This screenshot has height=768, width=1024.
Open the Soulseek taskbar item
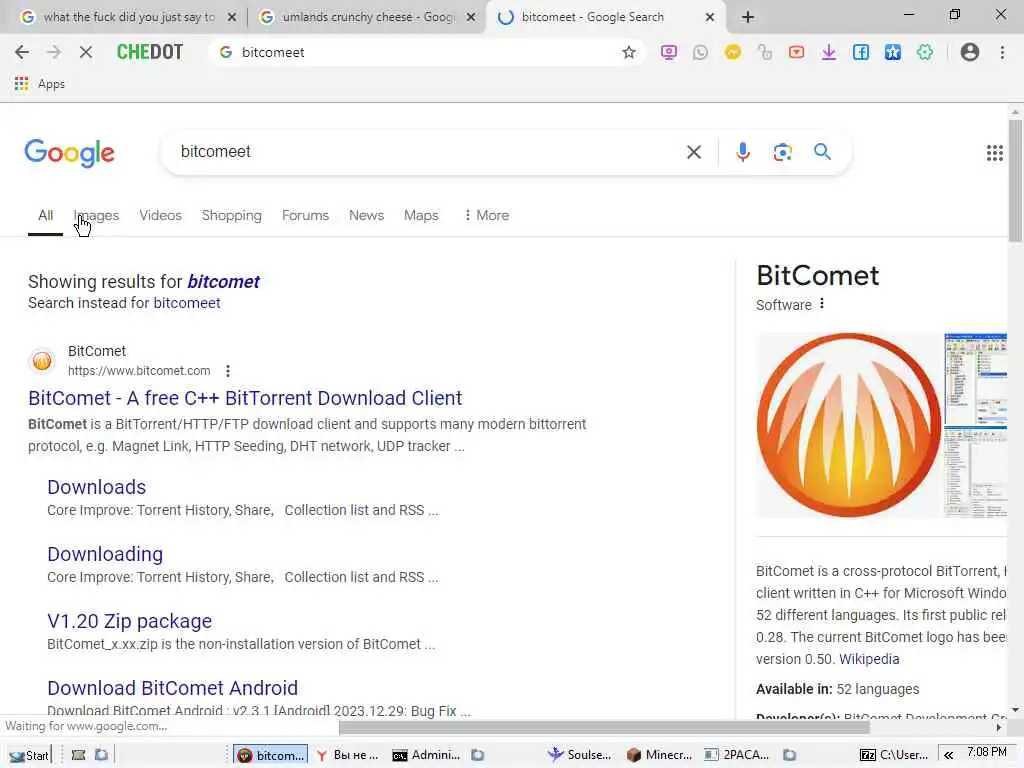[579, 755]
